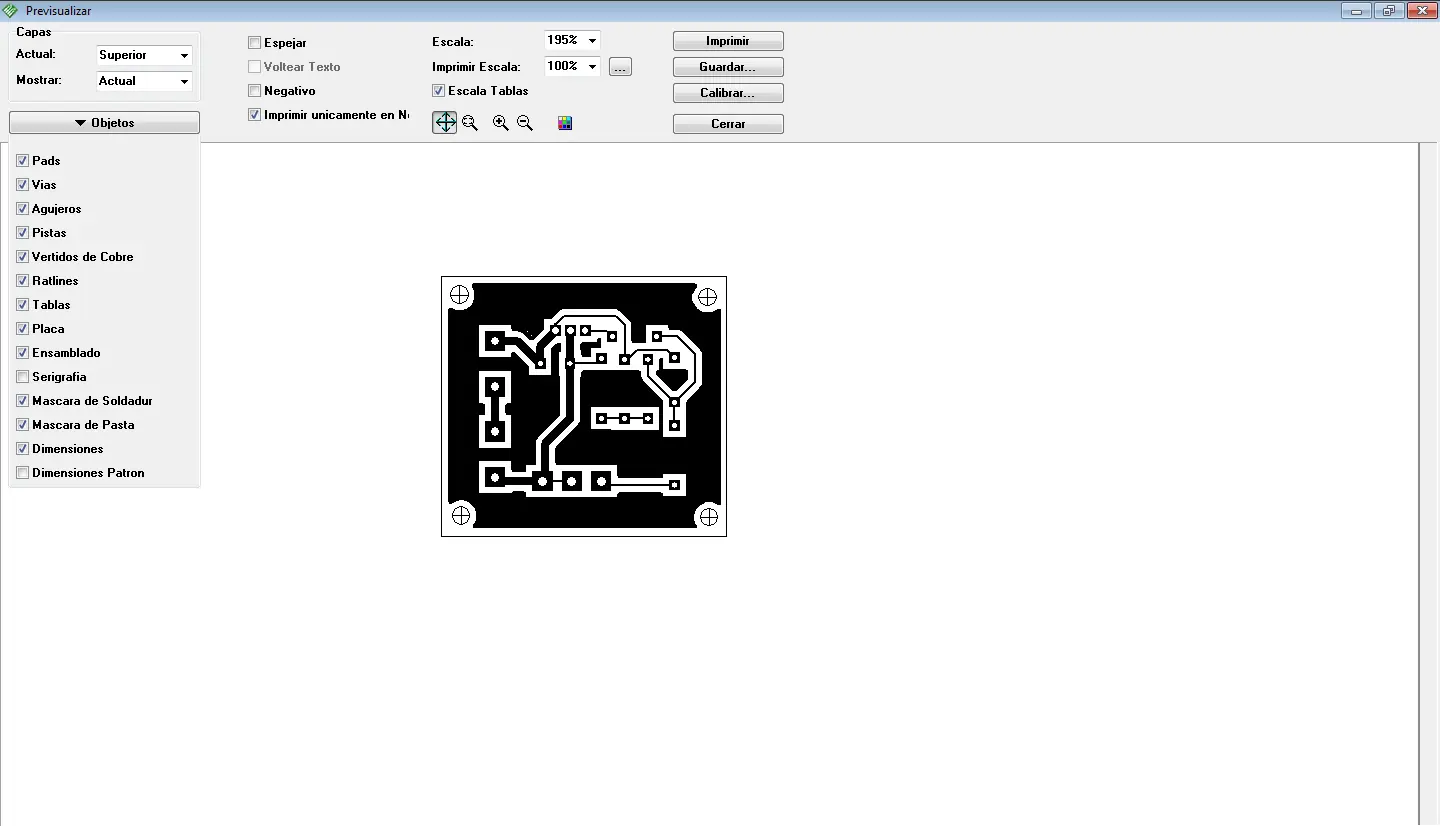This screenshot has width=1440, height=826.
Task: Toggle the Pistas checkbox
Action: 22,233
